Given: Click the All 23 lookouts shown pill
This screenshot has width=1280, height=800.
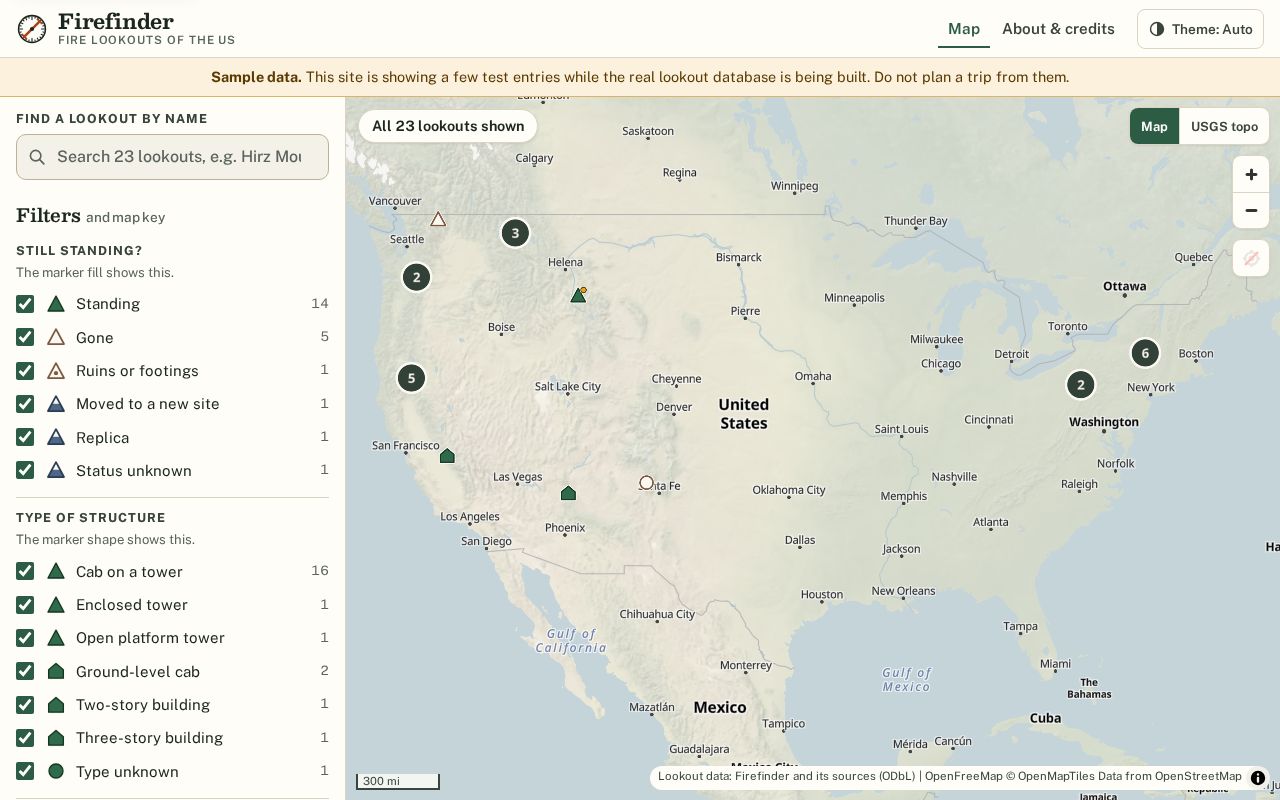Looking at the screenshot, I should pyautogui.click(x=448, y=126).
